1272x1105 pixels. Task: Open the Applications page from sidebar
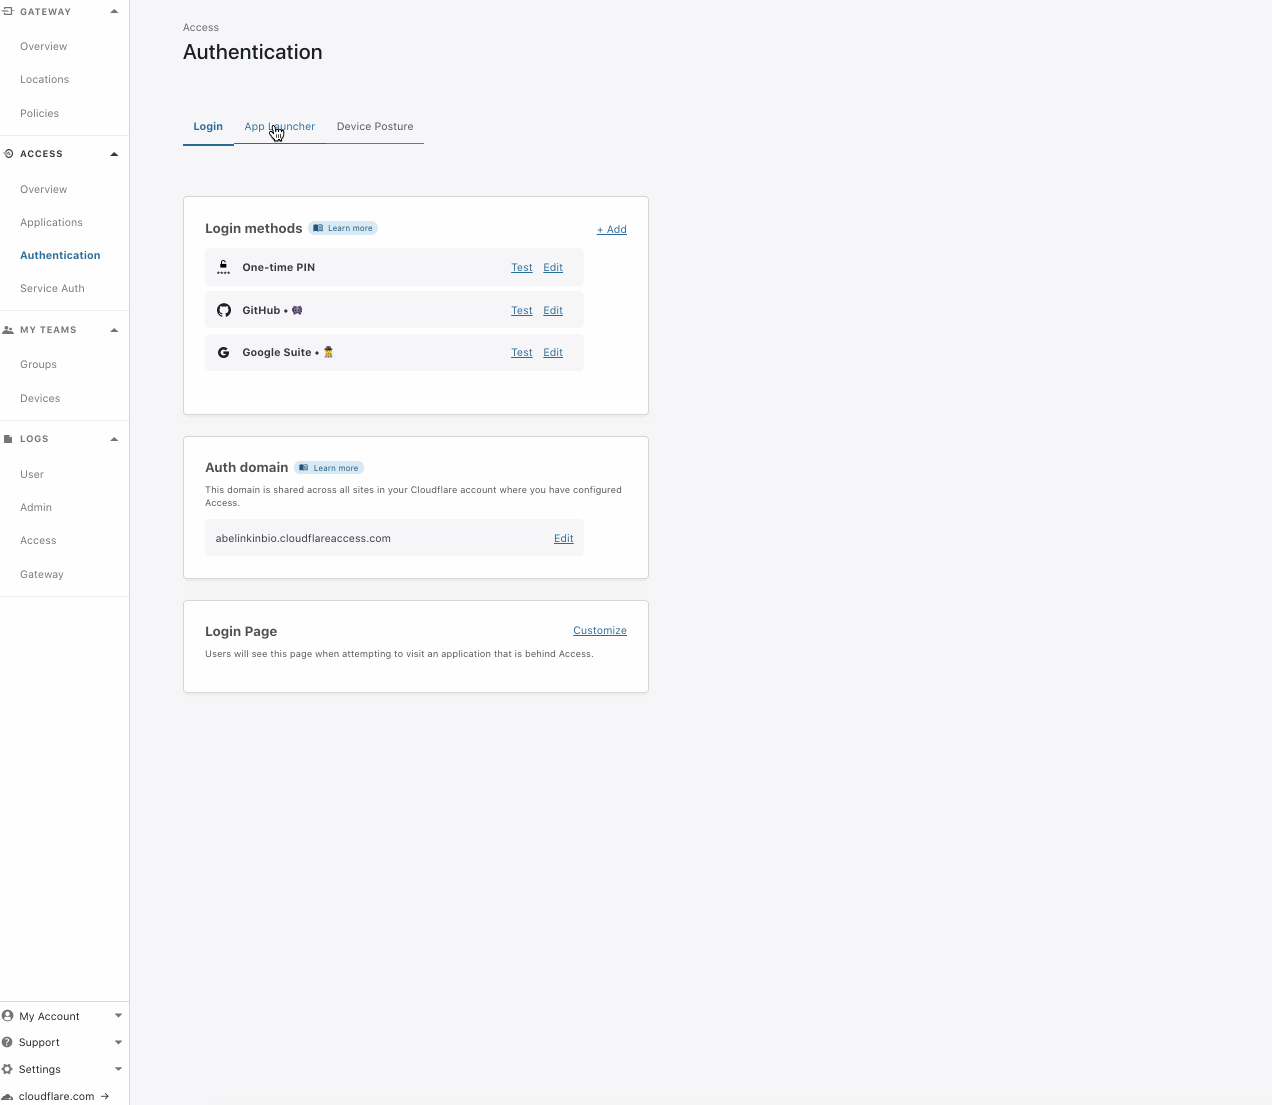point(51,222)
